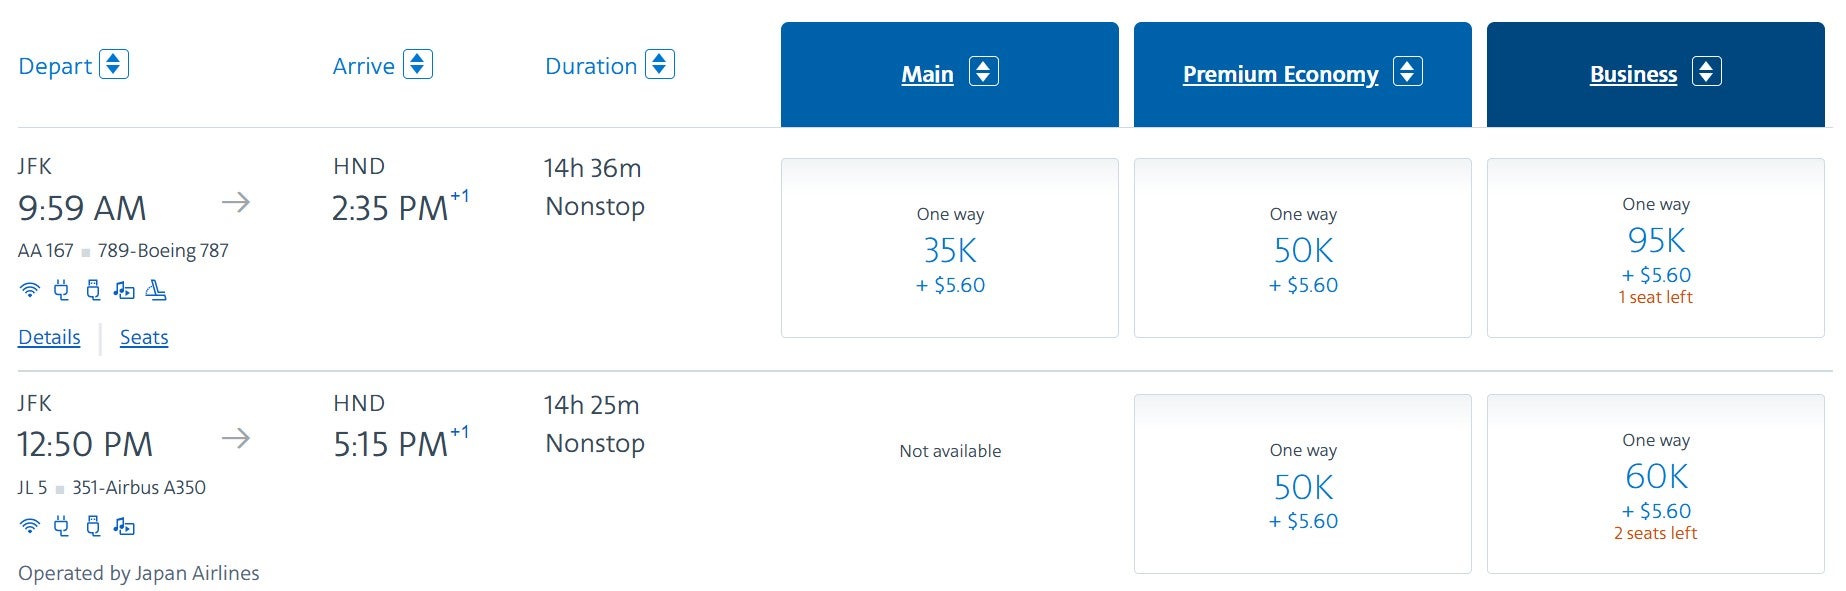The image size is (1846, 591).
Task: View Seats for flight AA 167
Action: [x=144, y=337]
